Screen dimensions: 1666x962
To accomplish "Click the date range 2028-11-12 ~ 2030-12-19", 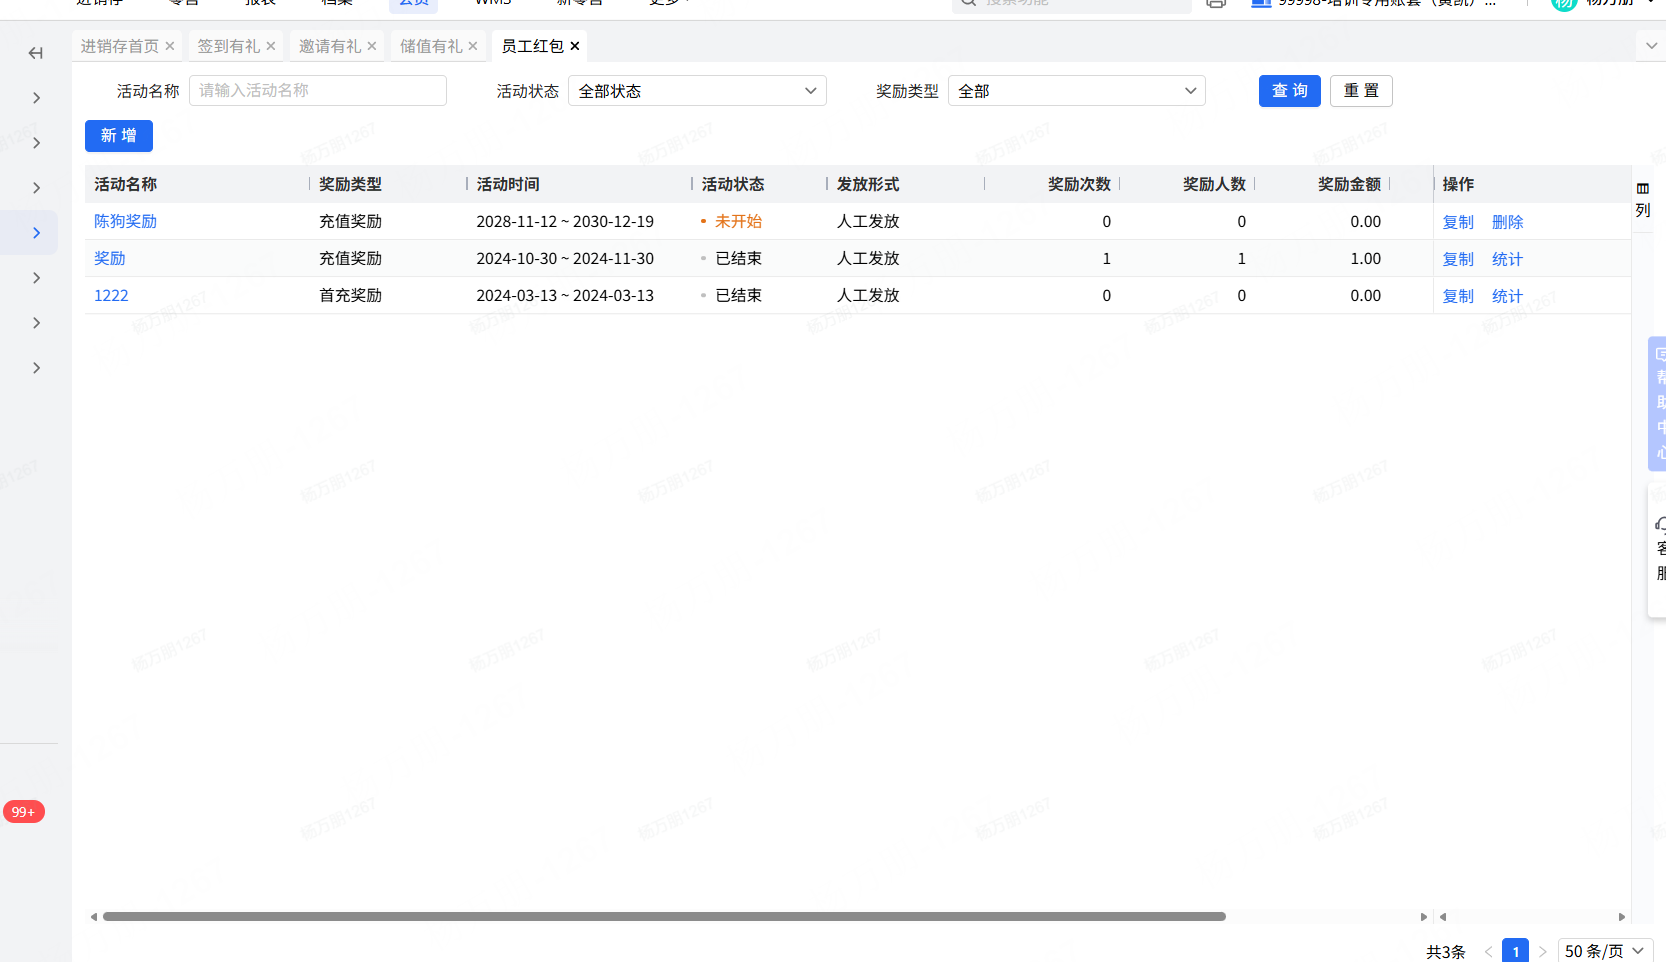I will point(565,222).
